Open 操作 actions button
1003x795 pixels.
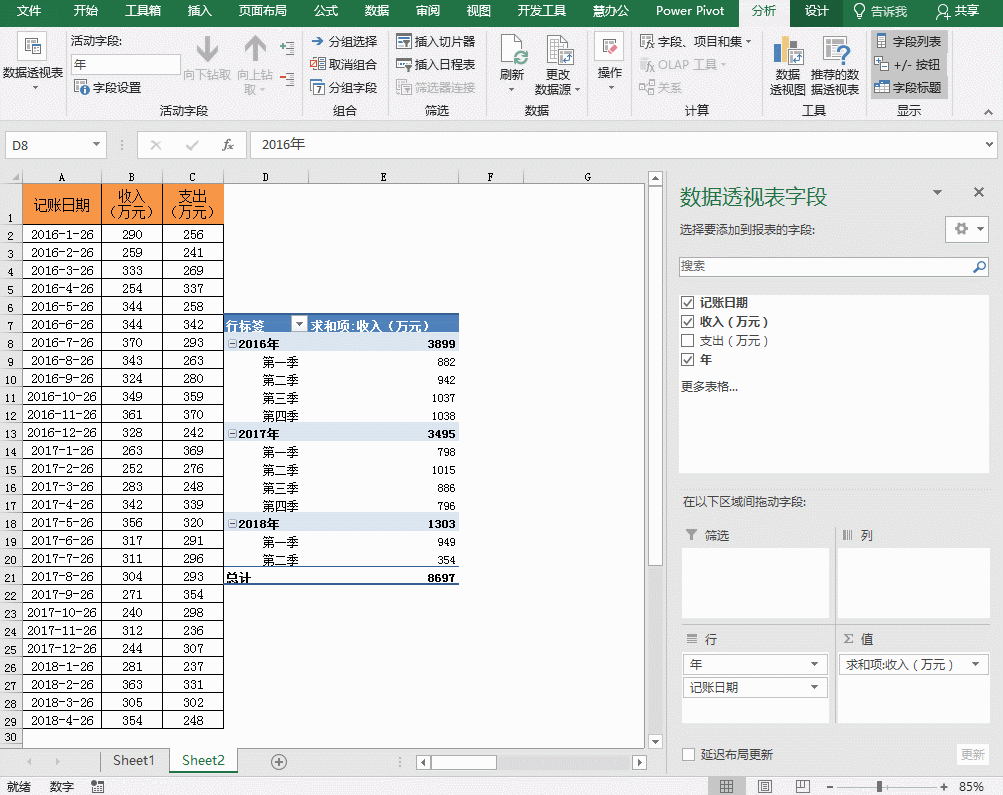point(610,63)
